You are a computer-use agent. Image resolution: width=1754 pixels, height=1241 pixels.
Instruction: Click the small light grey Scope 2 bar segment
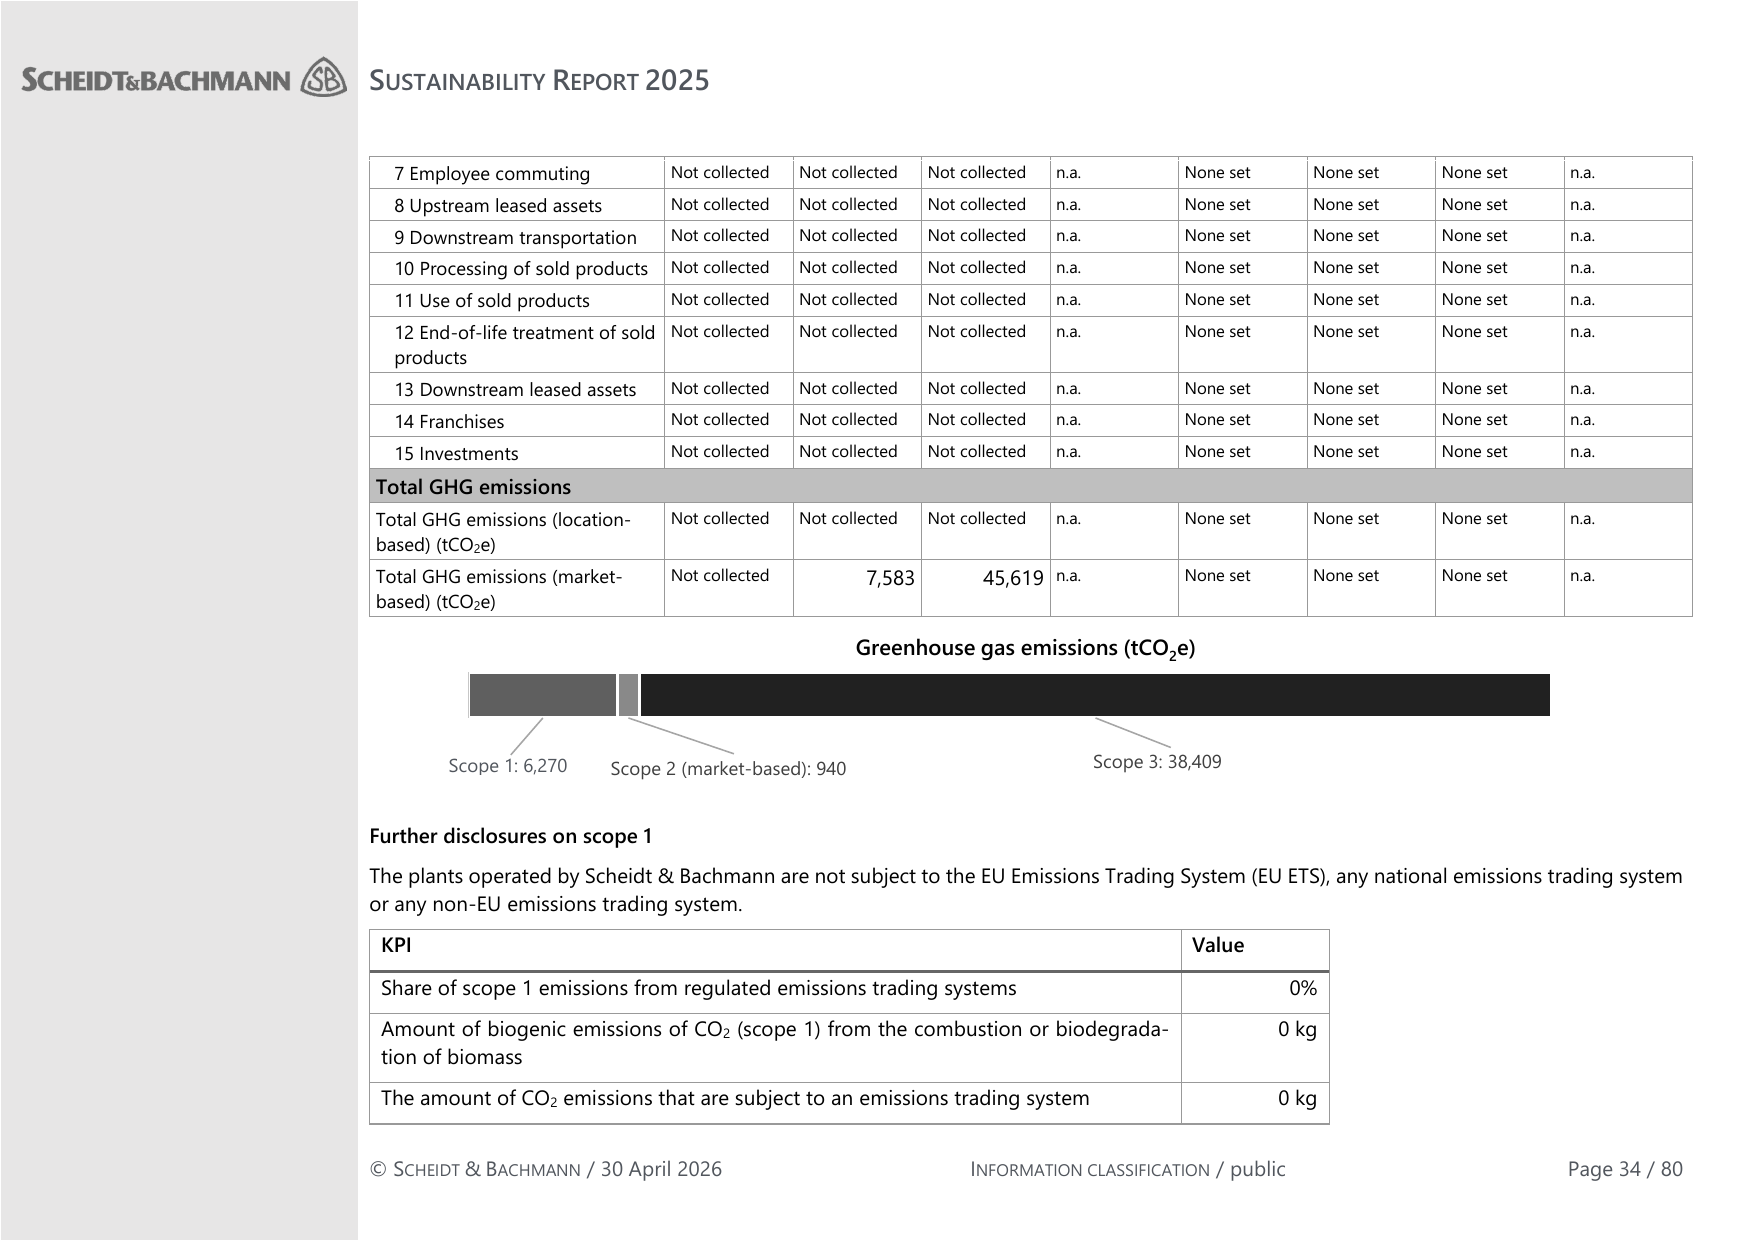click(x=628, y=695)
